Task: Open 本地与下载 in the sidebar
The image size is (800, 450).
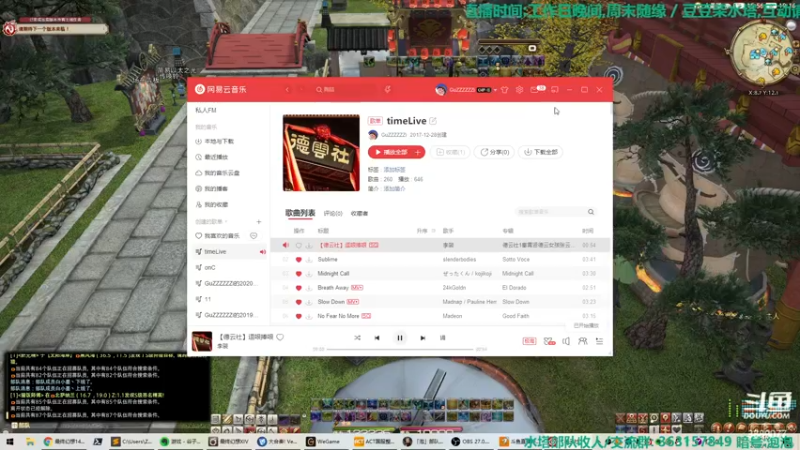Action: click(219, 141)
